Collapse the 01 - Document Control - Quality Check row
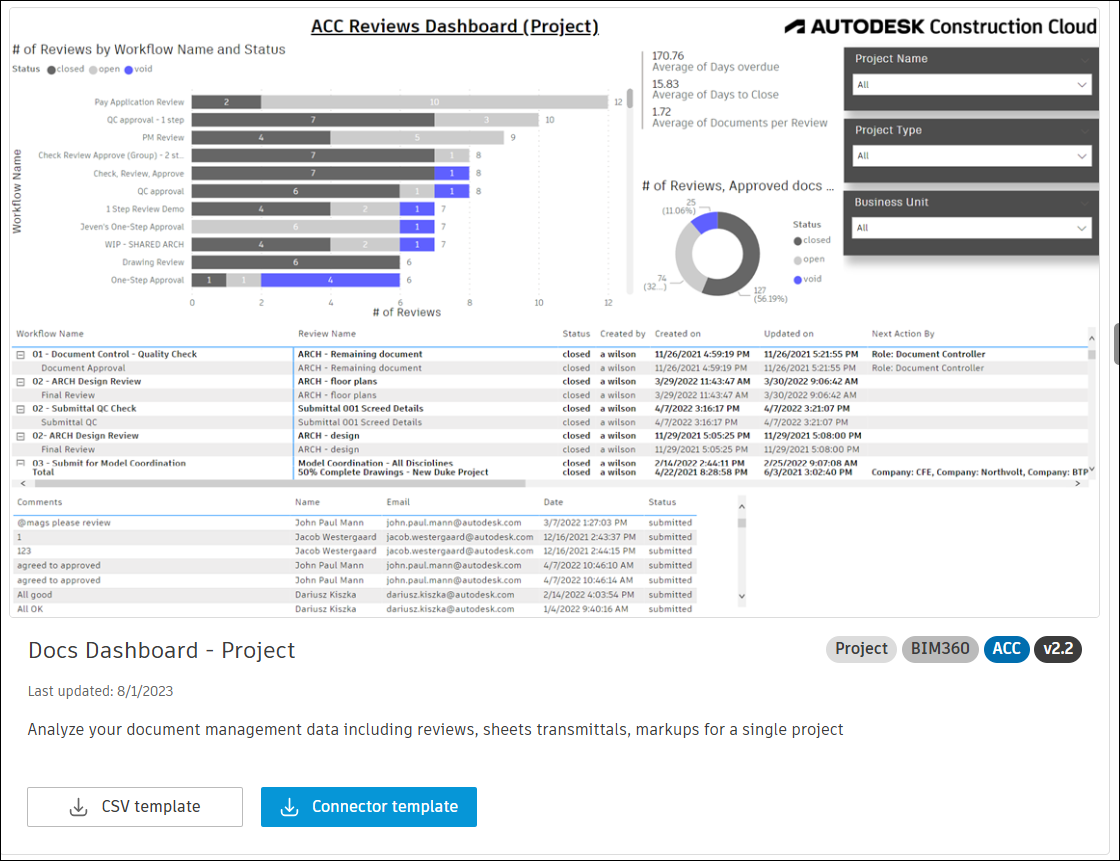Image resolution: width=1120 pixels, height=861 pixels. pyautogui.click(x=21, y=354)
